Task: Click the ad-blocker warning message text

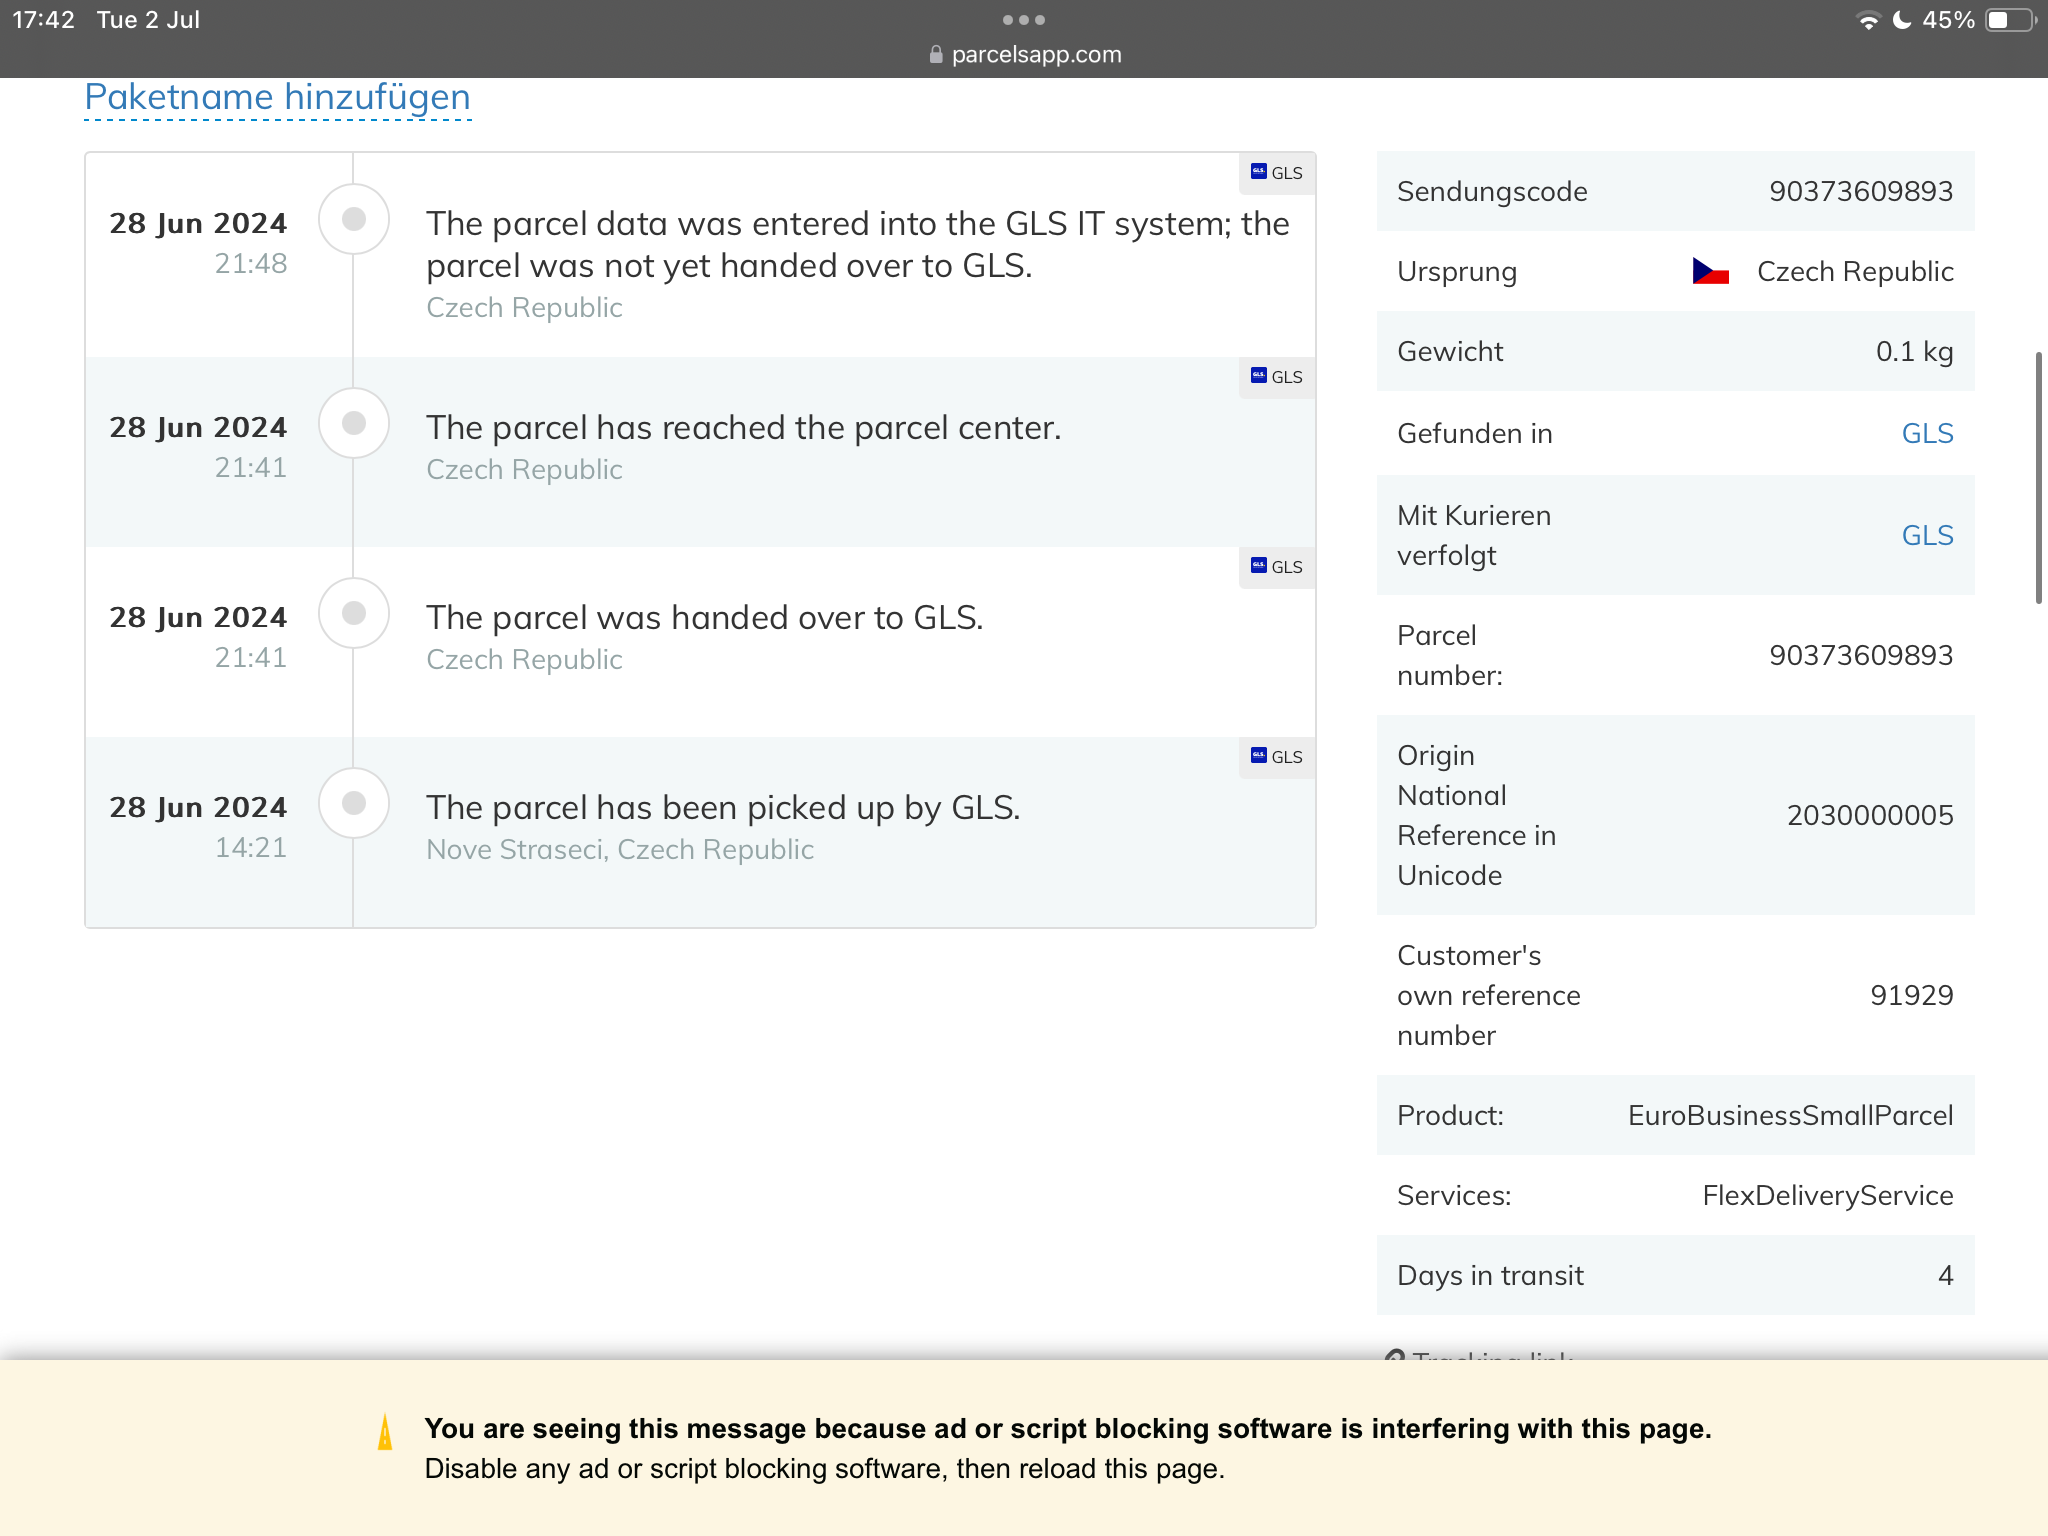Action: point(1067,1429)
